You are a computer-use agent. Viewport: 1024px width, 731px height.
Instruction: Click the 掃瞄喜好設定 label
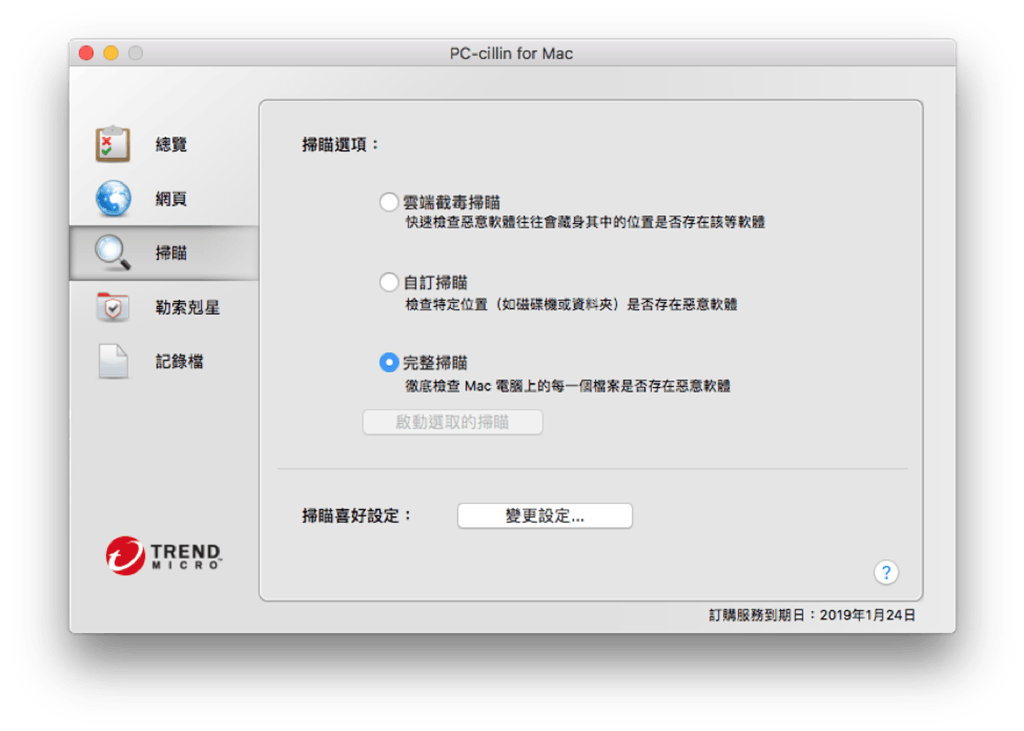coord(357,516)
